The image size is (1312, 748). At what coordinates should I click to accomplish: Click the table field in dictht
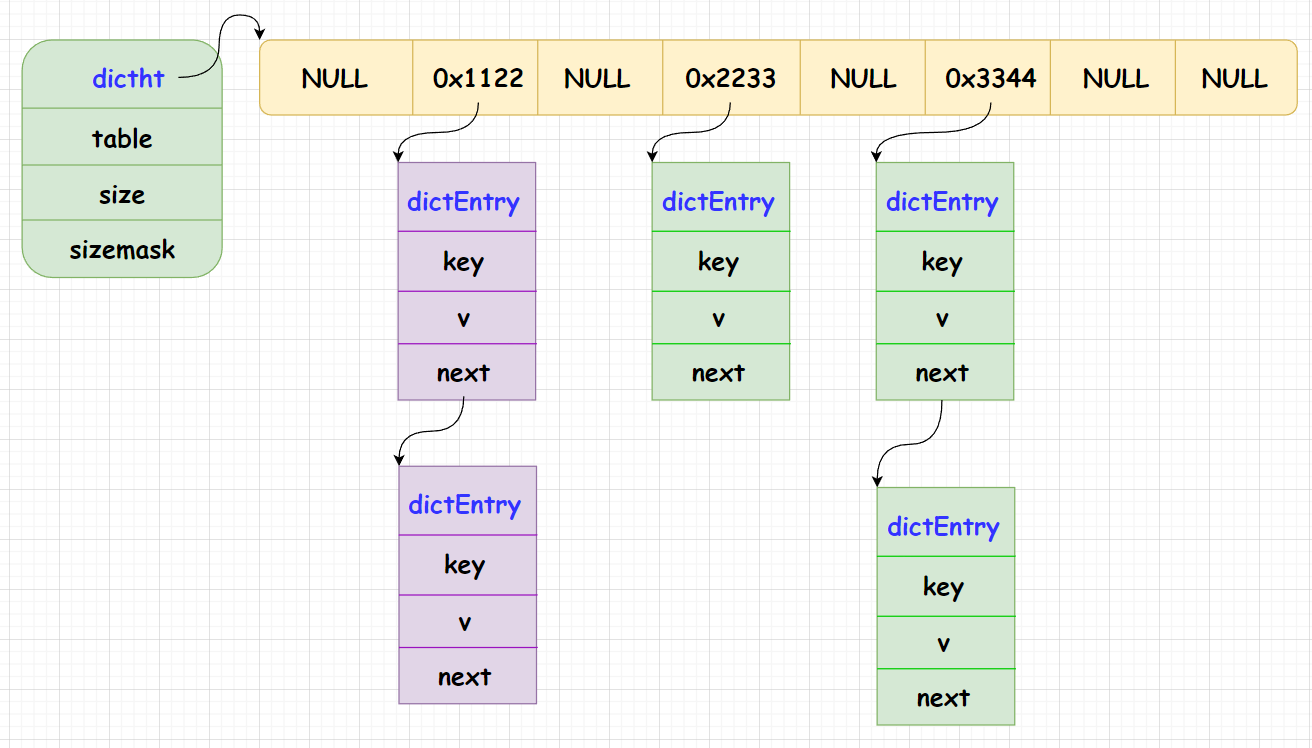click(x=121, y=137)
